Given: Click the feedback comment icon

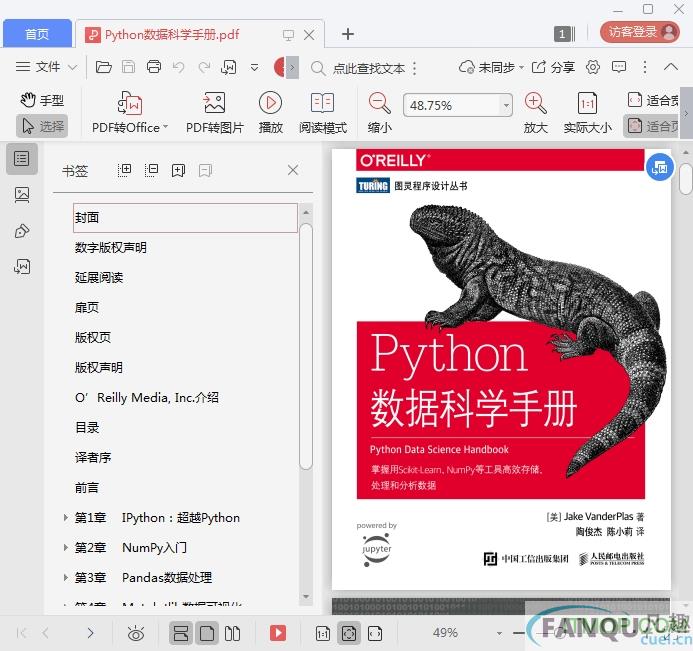Looking at the screenshot, I should tap(619, 67).
